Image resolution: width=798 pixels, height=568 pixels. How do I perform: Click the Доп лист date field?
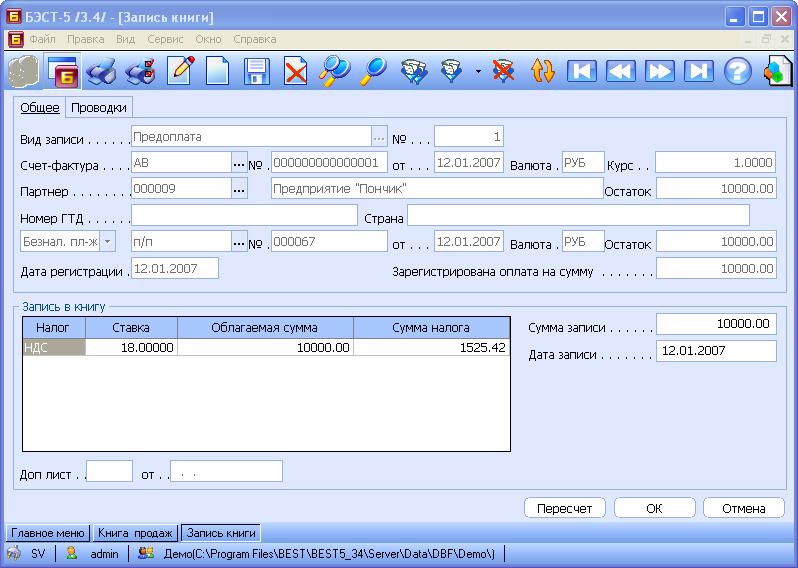[226, 471]
